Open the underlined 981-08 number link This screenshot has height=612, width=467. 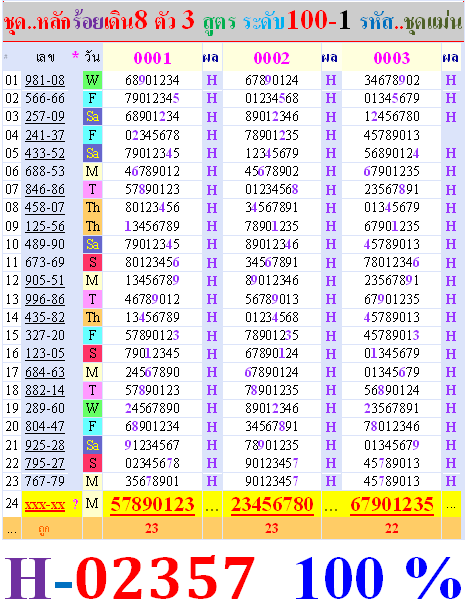click(x=45, y=80)
